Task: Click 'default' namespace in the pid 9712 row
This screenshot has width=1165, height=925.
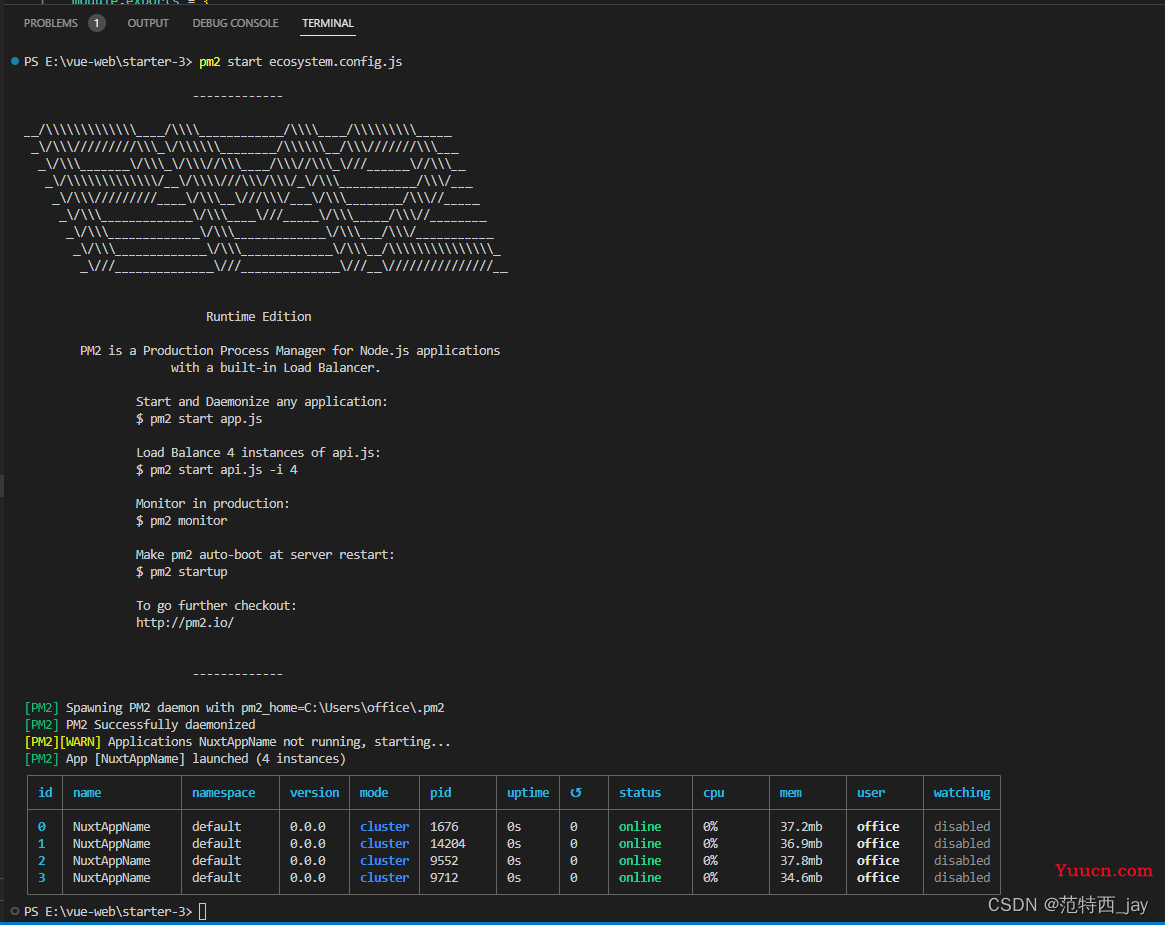Action: pos(216,877)
